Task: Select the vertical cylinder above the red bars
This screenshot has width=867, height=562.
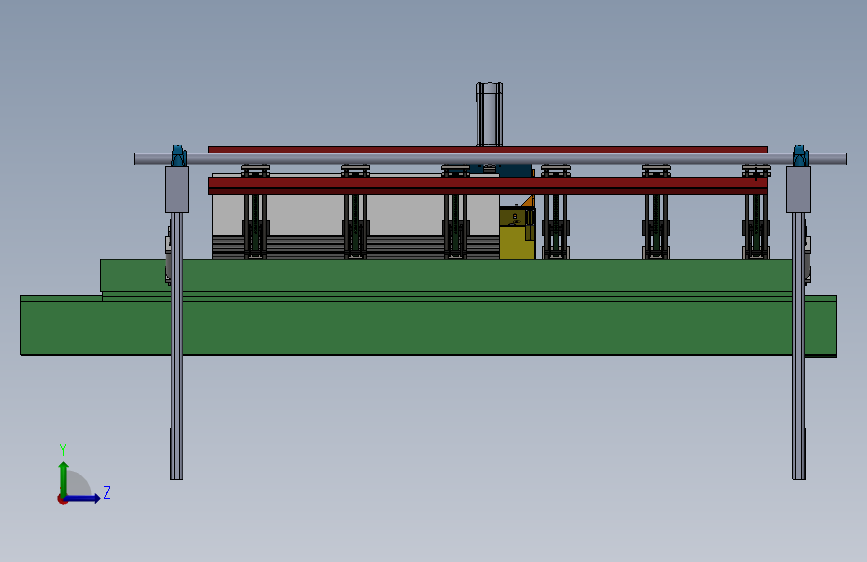Action: pyautogui.click(x=489, y=115)
